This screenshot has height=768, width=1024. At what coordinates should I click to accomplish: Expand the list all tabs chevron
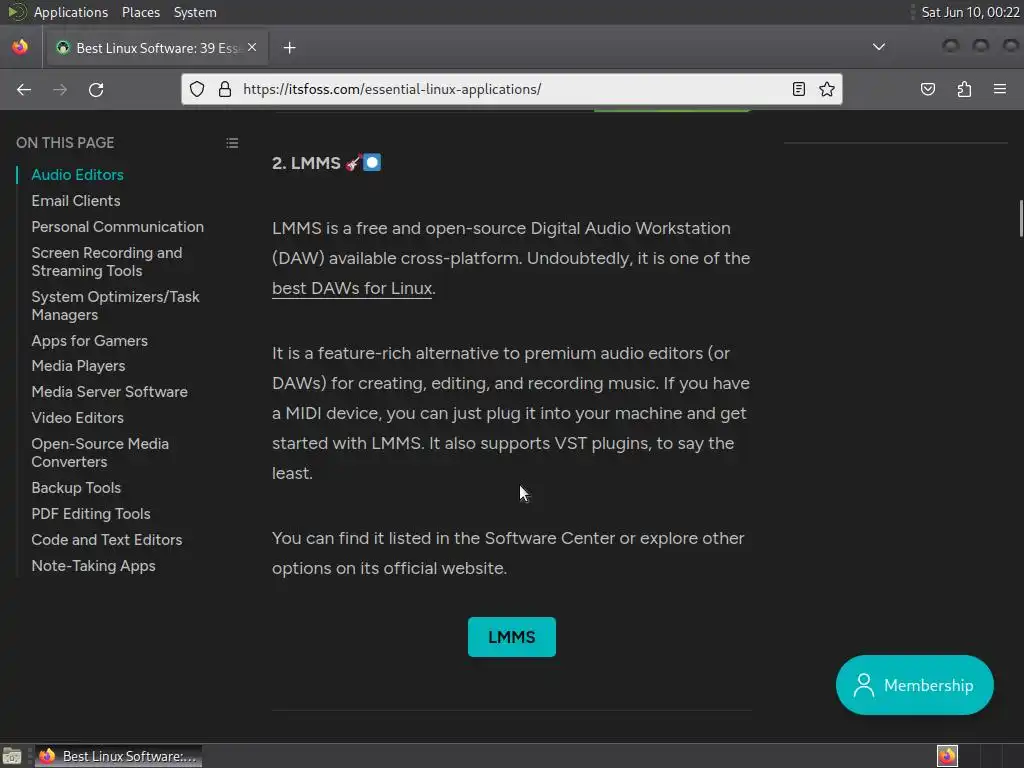tap(879, 47)
